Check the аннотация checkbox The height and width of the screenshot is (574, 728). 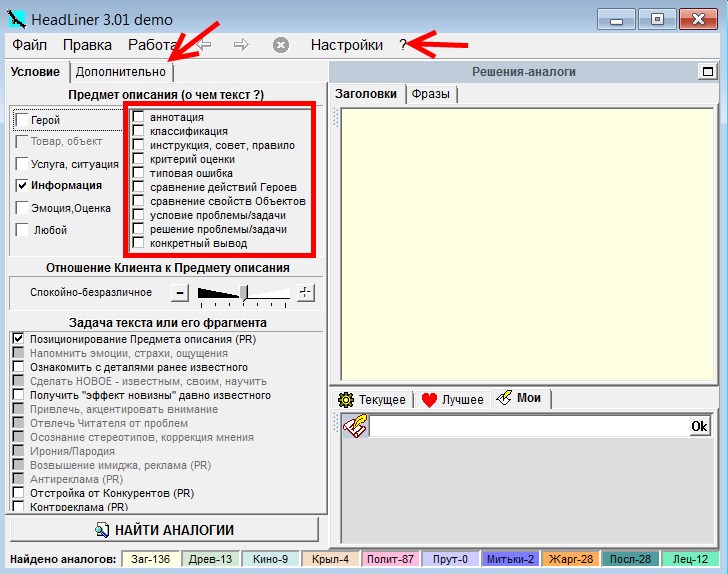138,117
